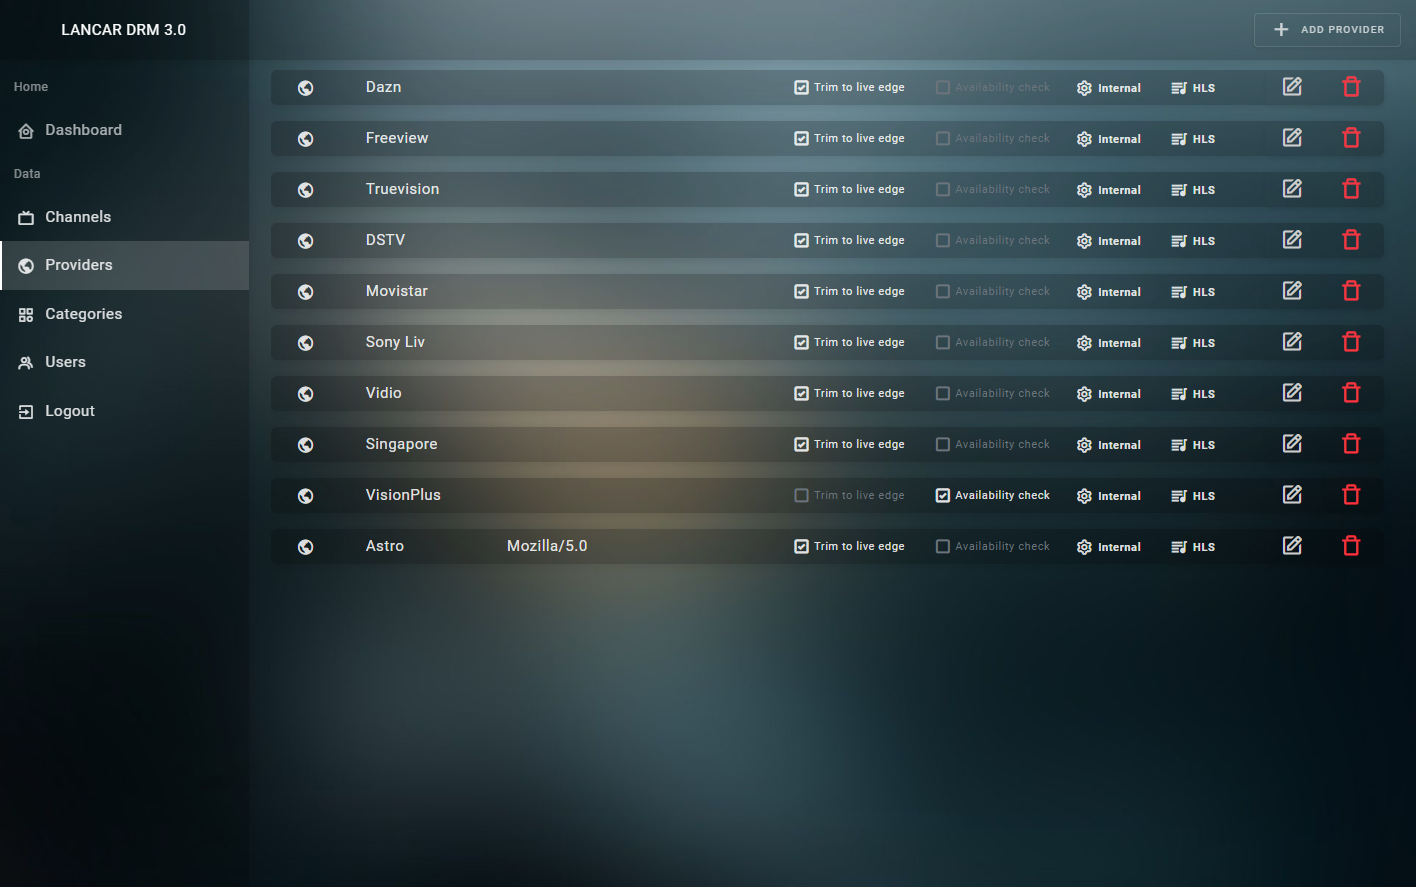
Task: Click the Sony Liv provider name
Action: click(396, 342)
